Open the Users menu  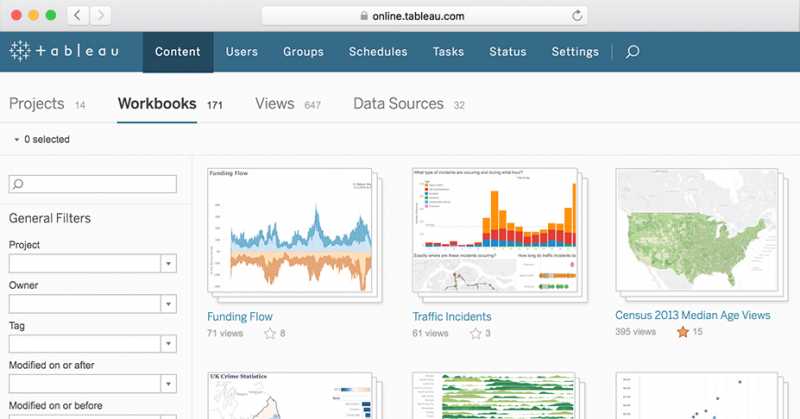pos(241,52)
